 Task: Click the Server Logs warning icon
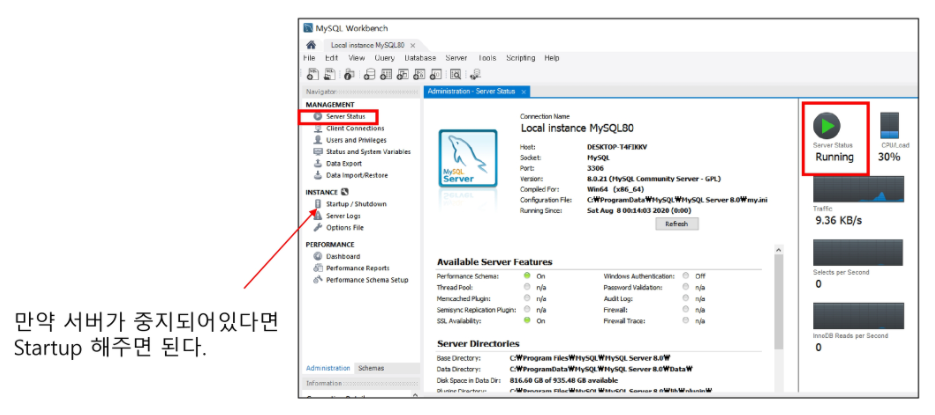(318, 216)
